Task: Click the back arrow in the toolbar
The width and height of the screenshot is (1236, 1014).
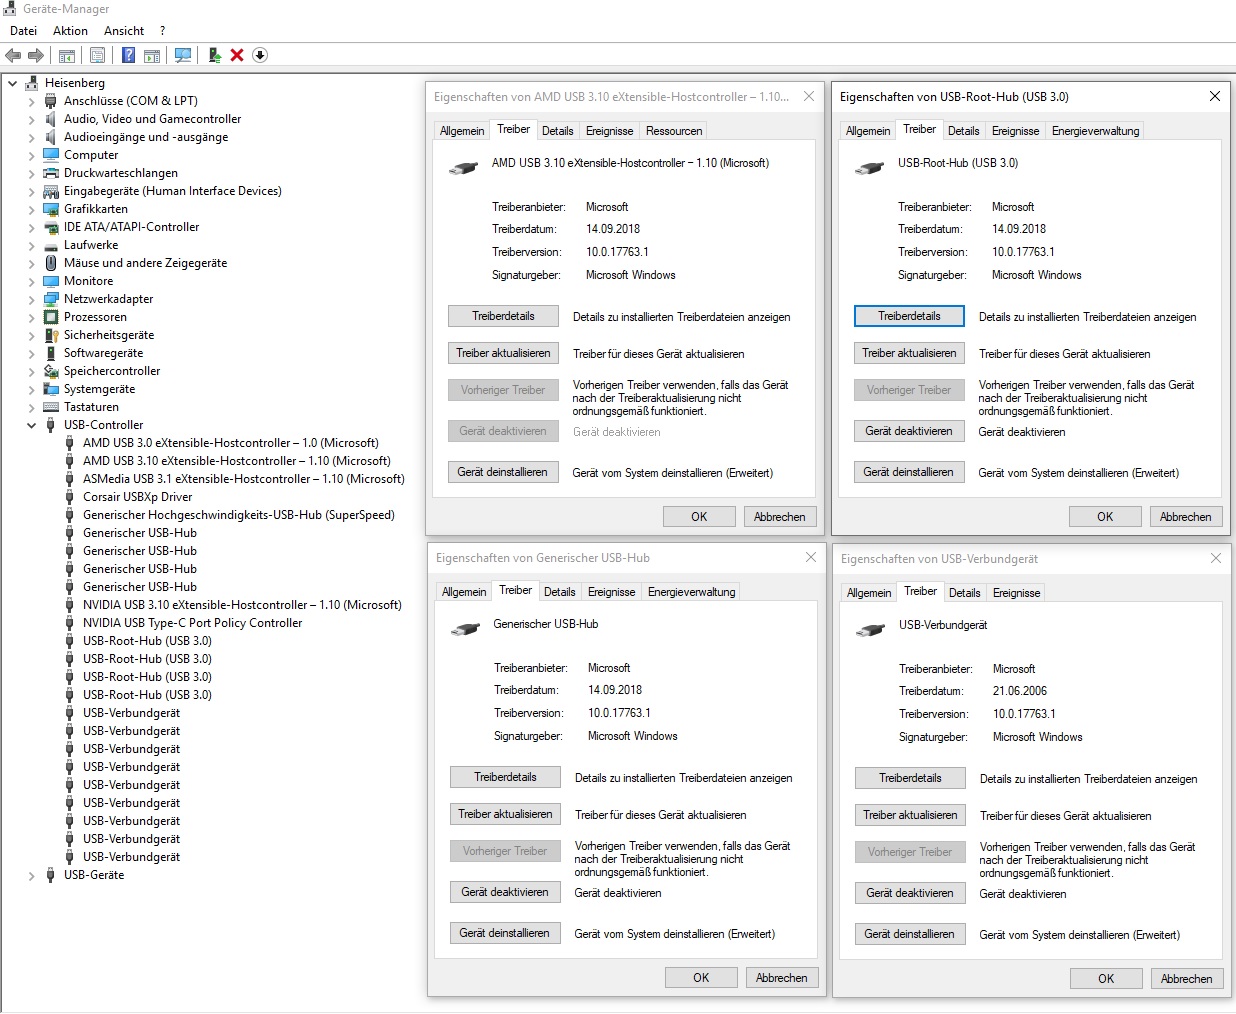Action: (13, 55)
